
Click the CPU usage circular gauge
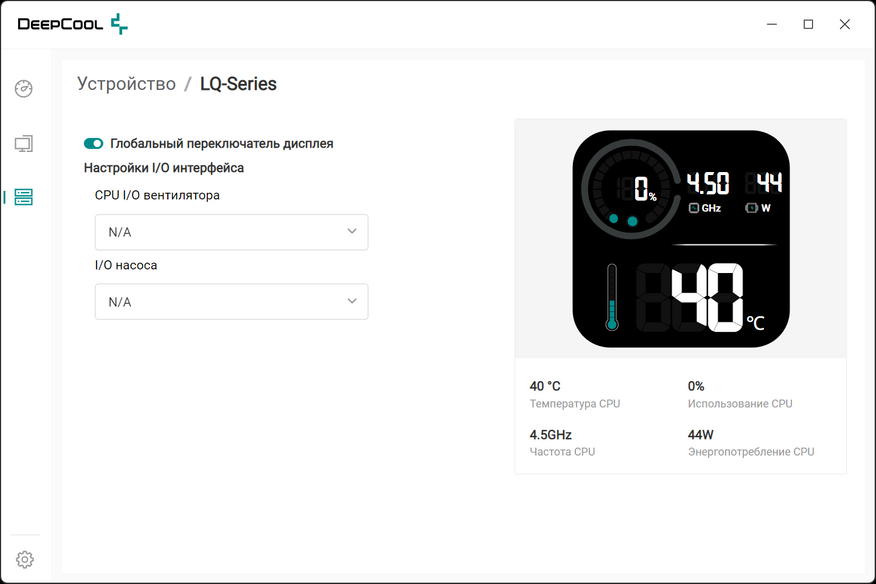click(x=630, y=189)
